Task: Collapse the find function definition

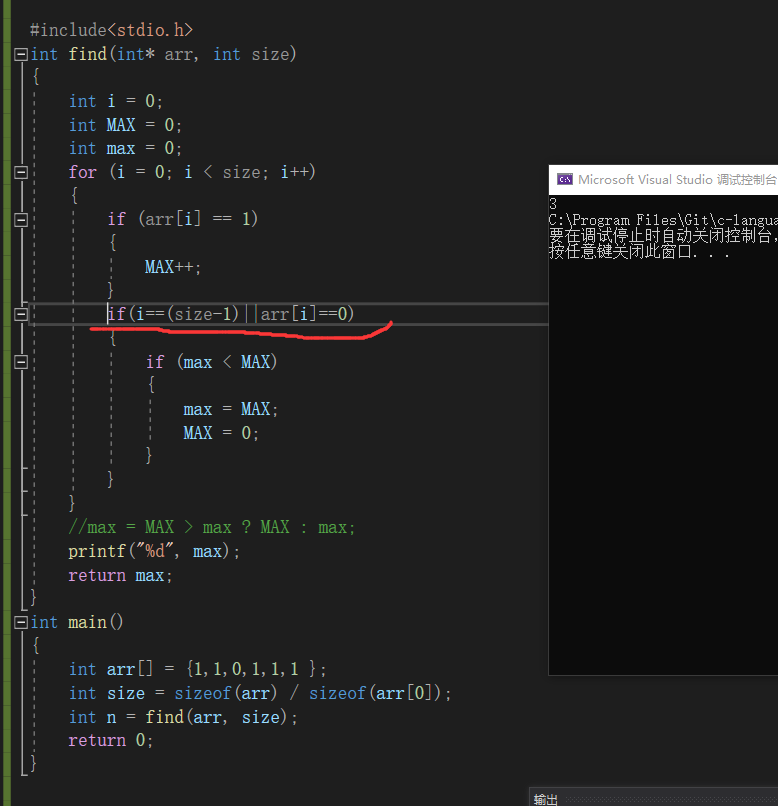Action: pyautogui.click(x=21, y=54)
